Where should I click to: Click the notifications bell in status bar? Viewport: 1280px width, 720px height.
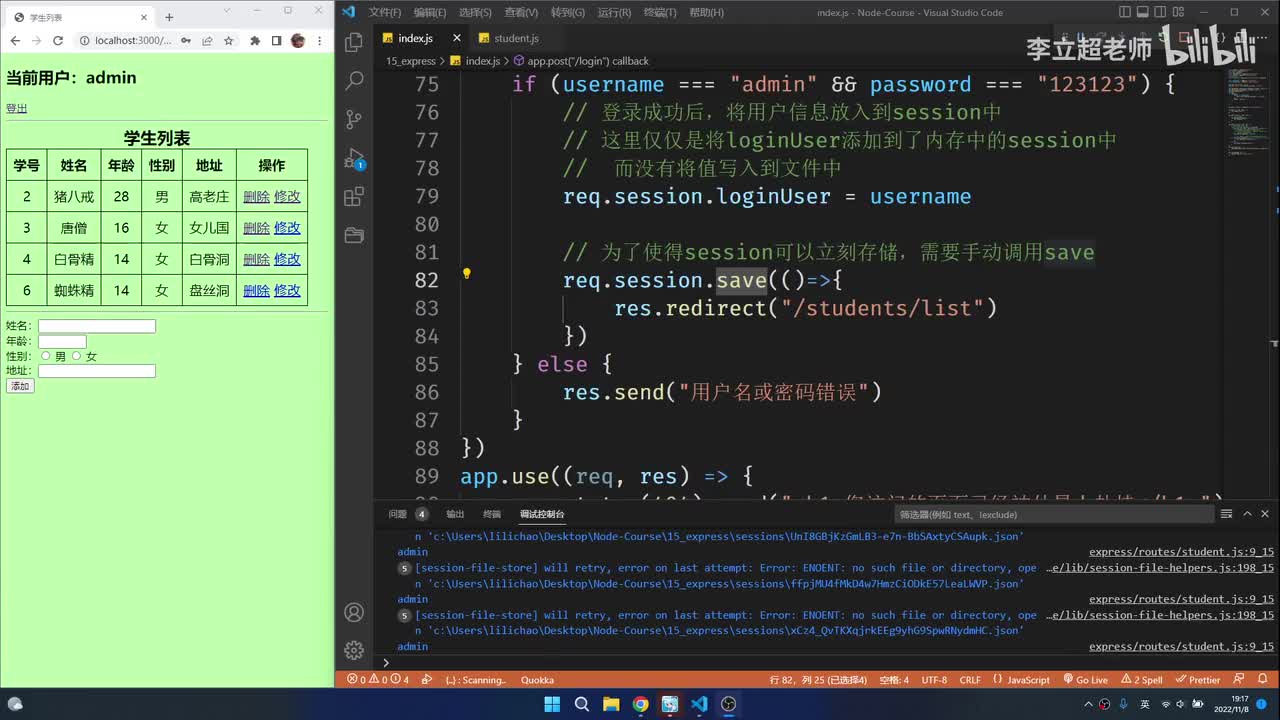click(1262, 679)
